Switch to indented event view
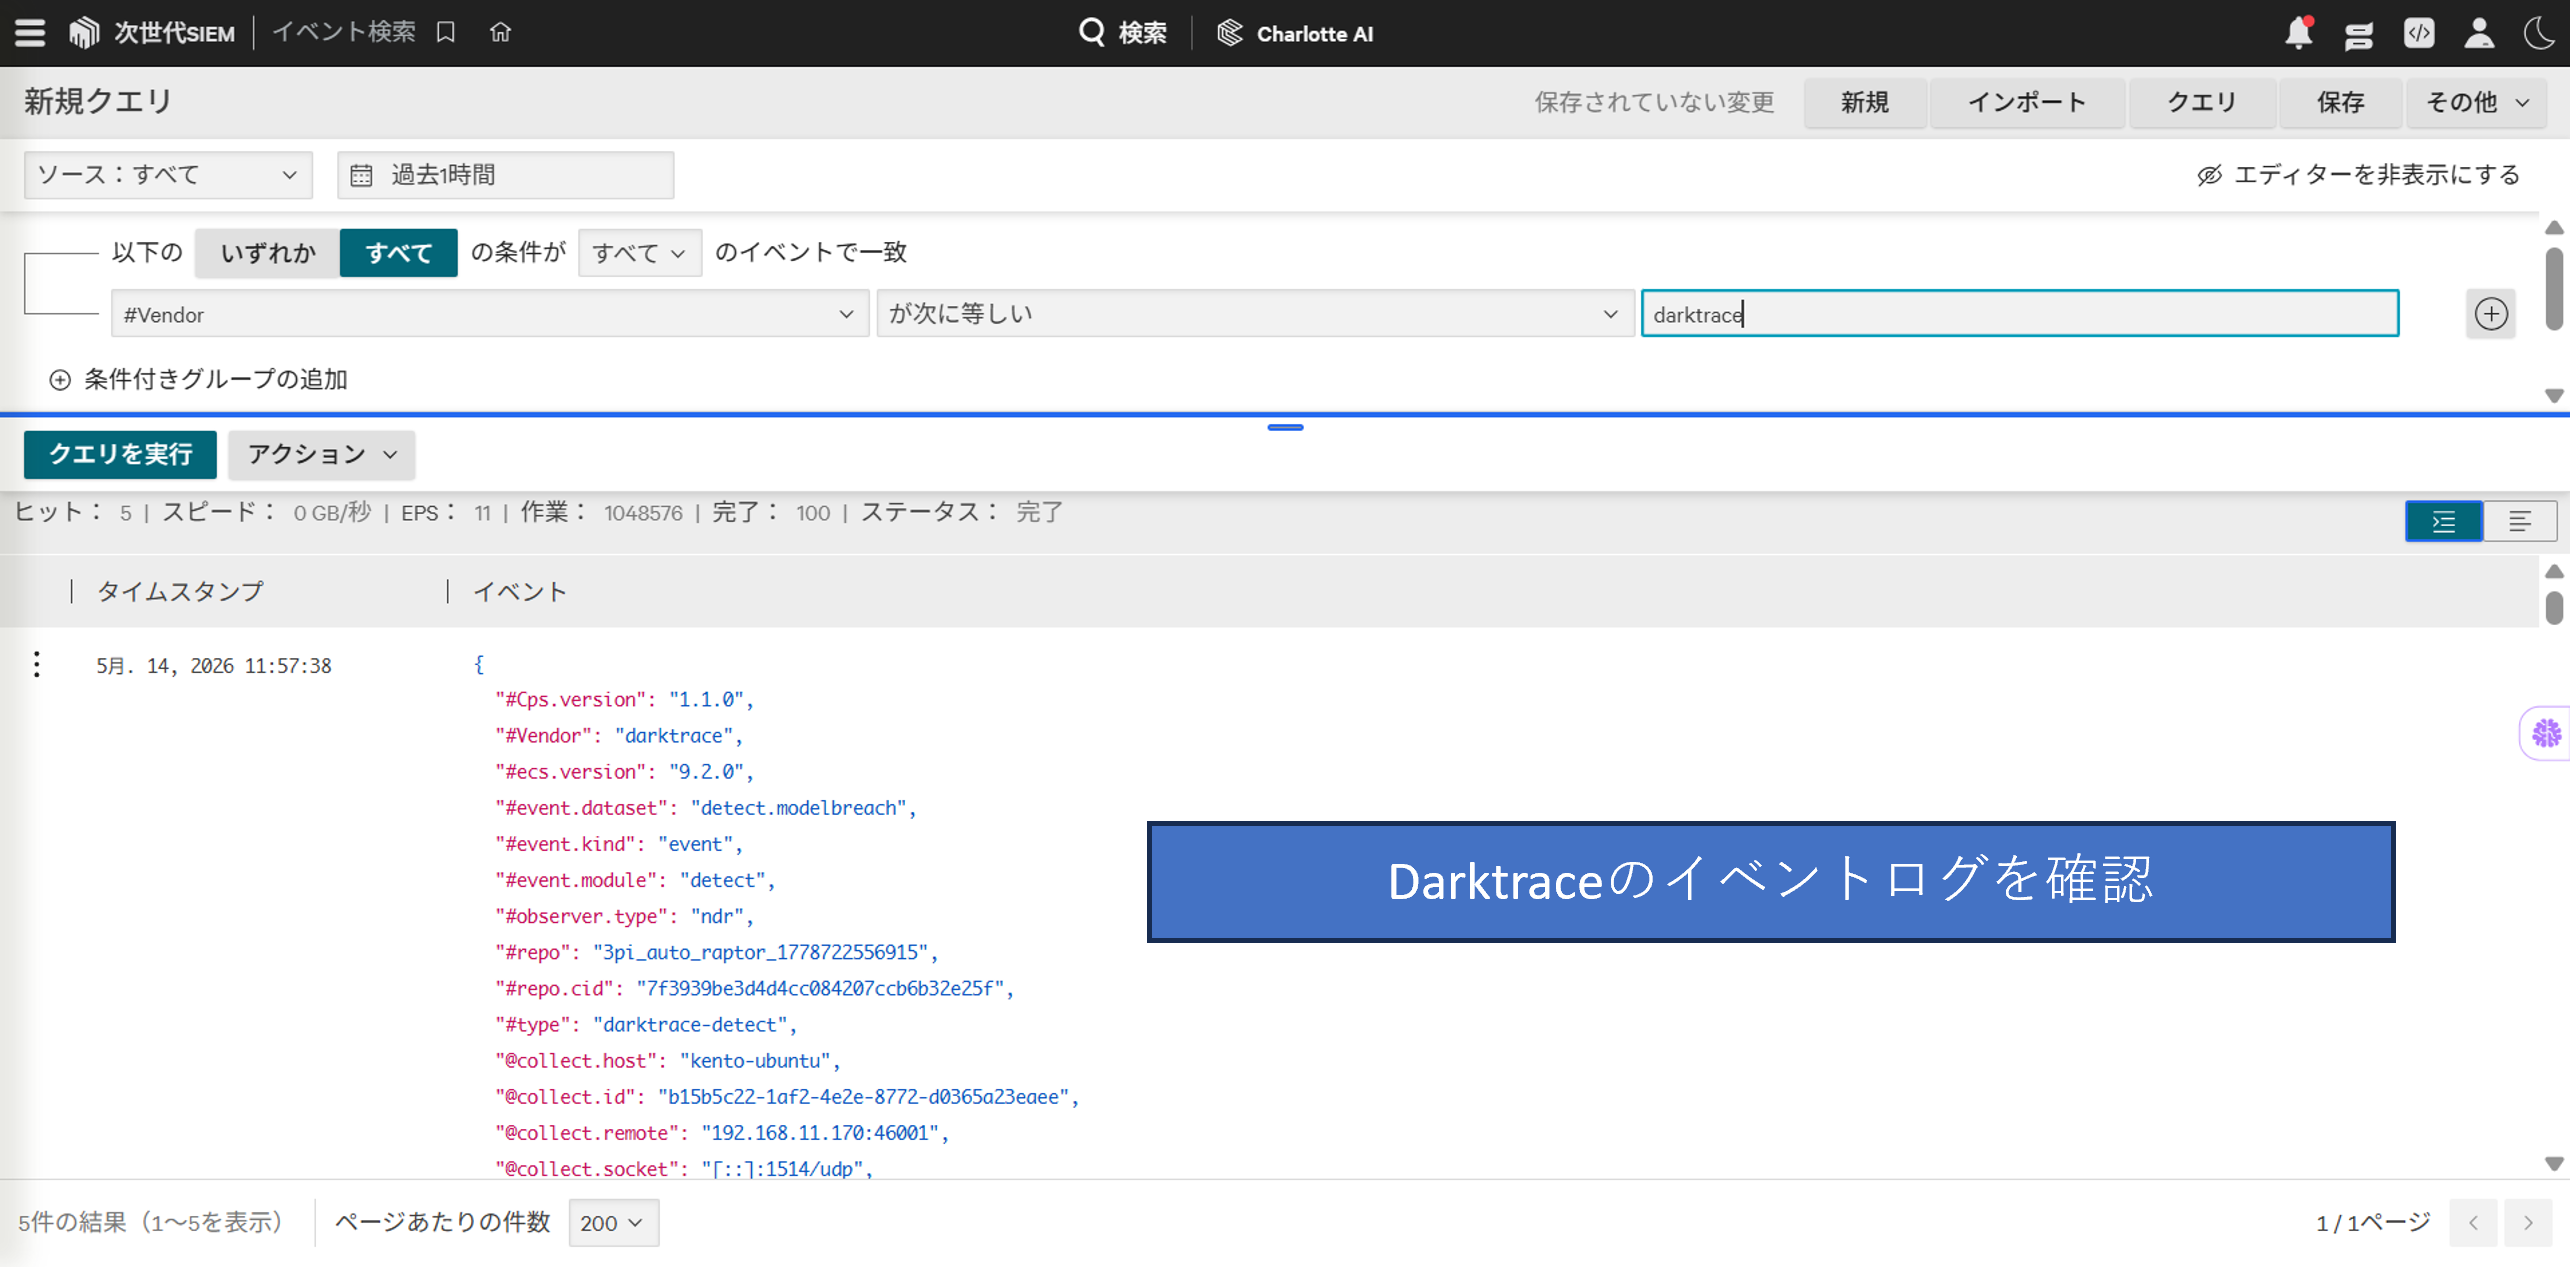This screenshot has height=1267, width=2570. pyautogui.click(x=2443, y=521)
